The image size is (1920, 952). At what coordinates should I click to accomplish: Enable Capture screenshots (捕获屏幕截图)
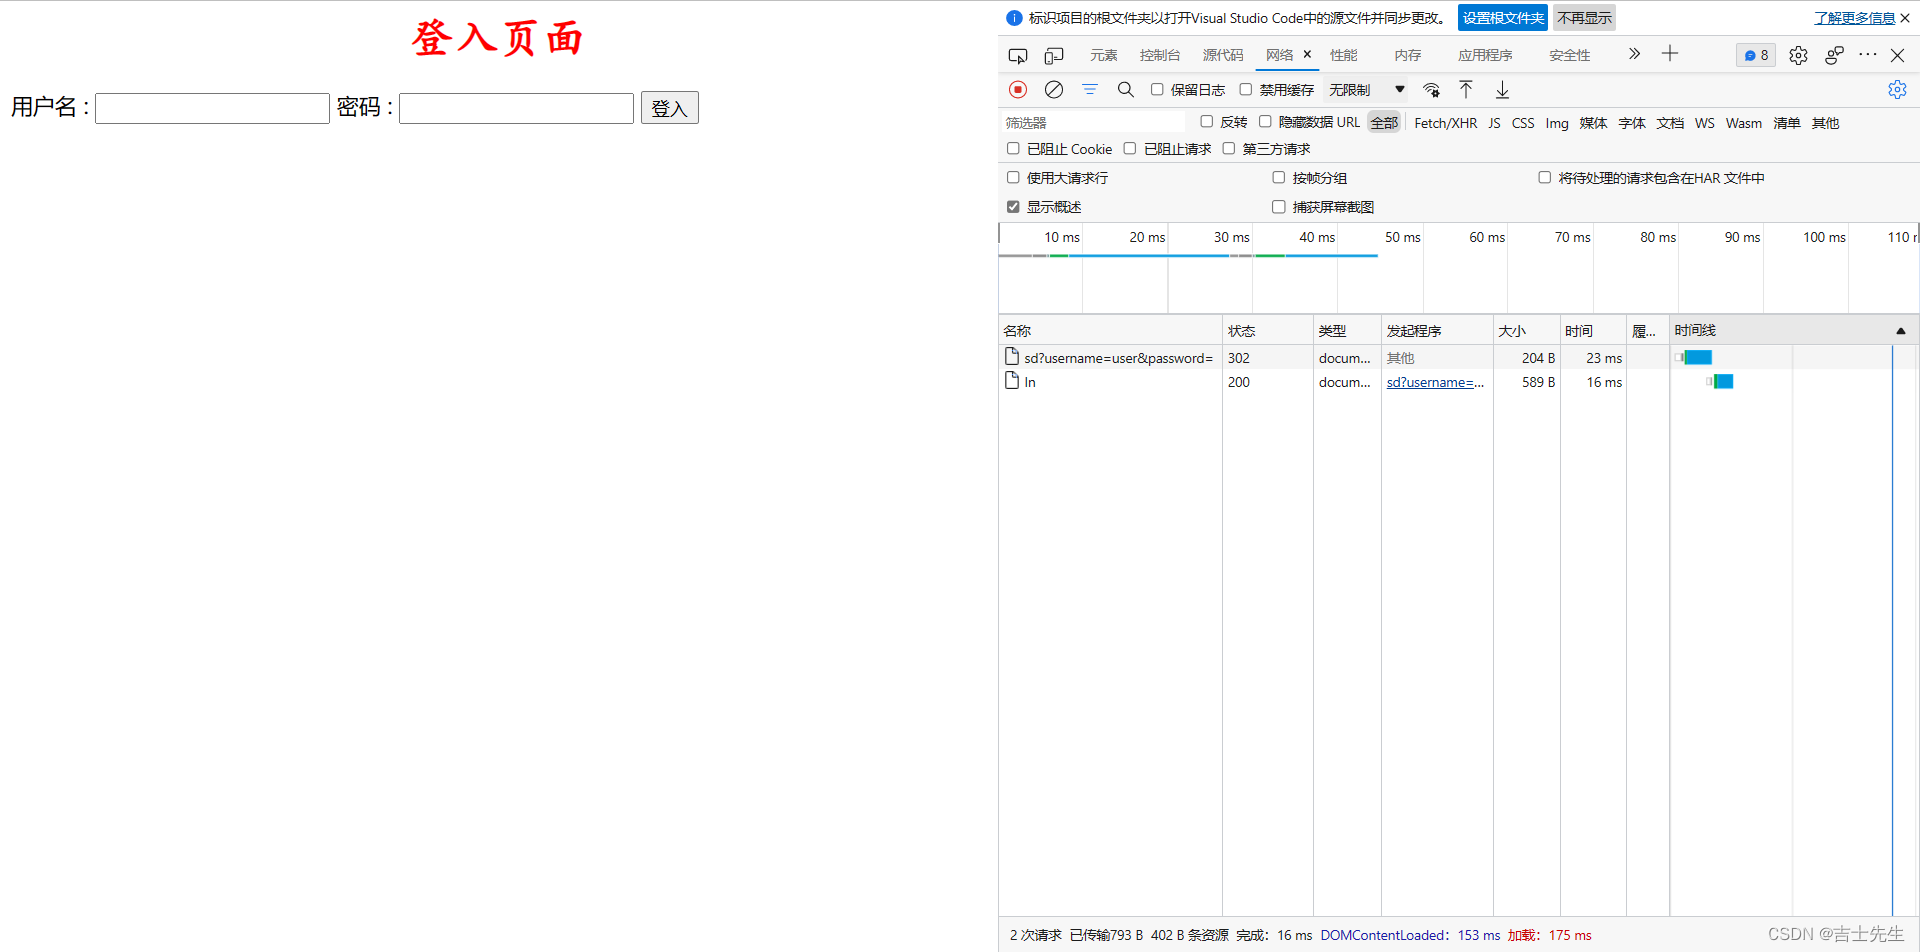pyautogui.click(x=1279, y=207)
